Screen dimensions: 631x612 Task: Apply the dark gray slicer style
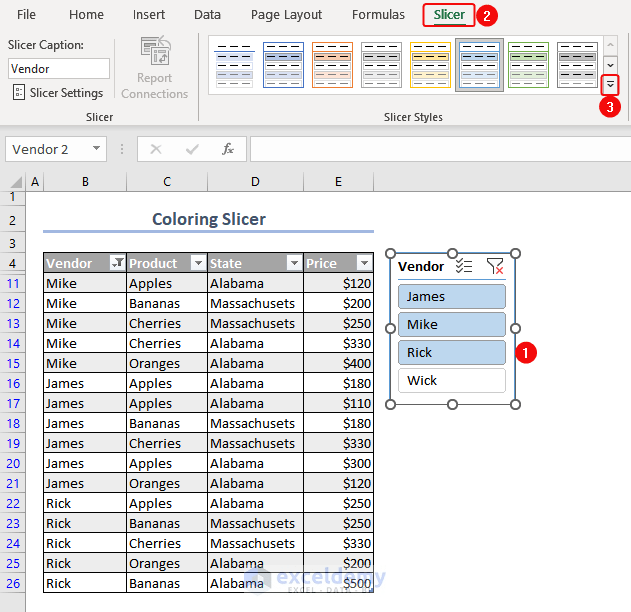[577, 65]
